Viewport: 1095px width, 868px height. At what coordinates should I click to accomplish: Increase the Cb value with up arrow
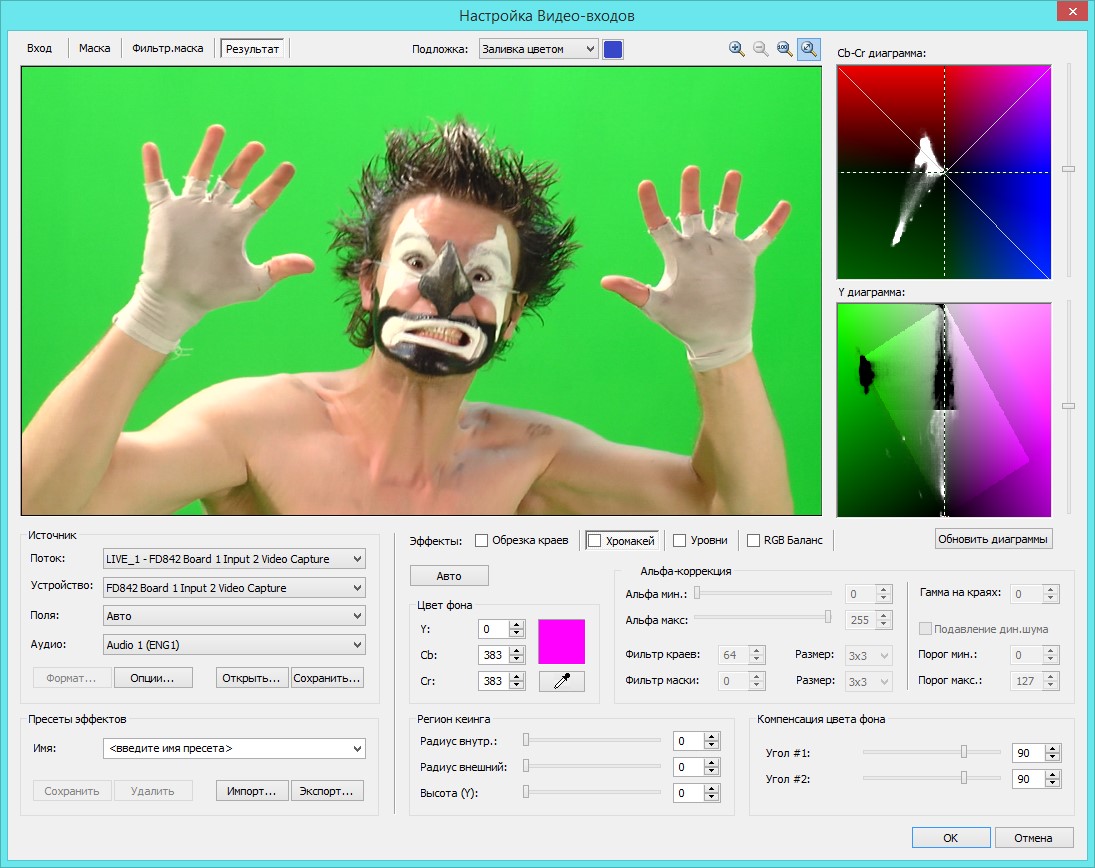(517, 651)
